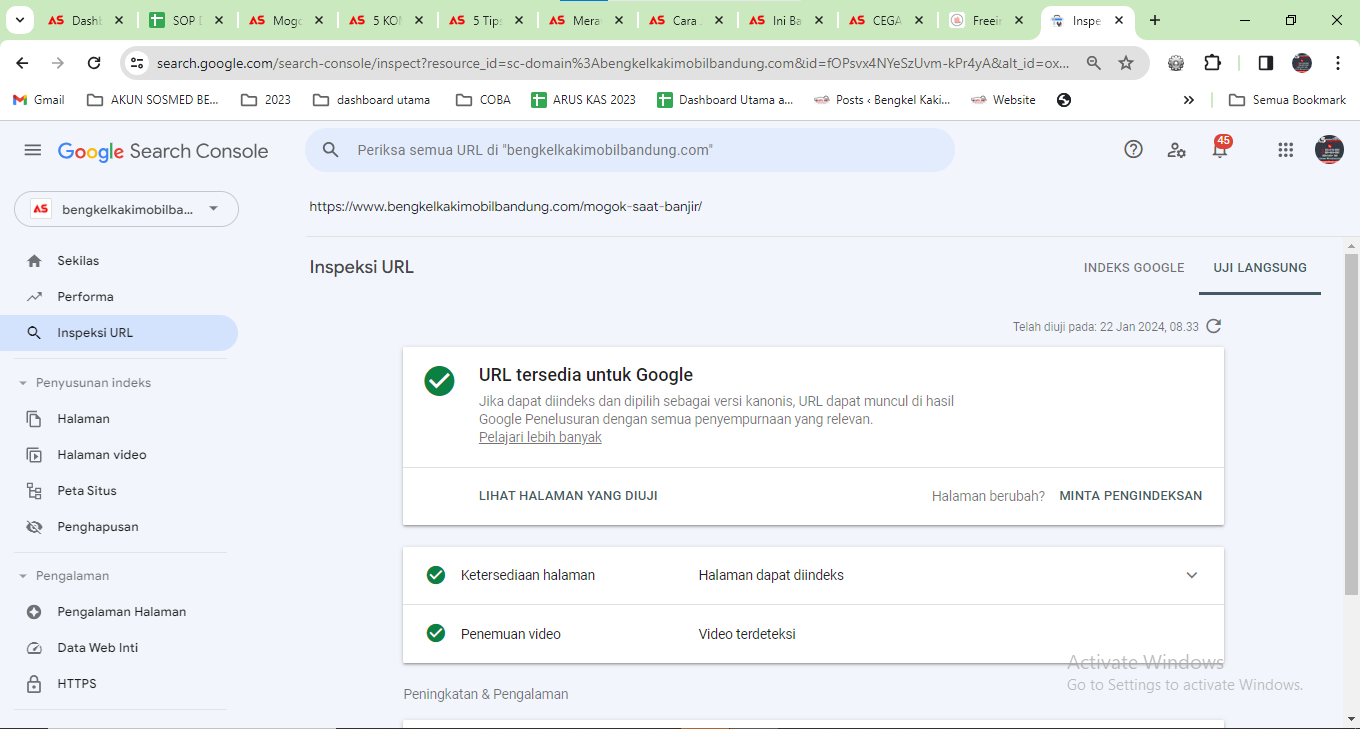
Task: Click the Data Web Inti gauge icon
Action: (34, 648)
